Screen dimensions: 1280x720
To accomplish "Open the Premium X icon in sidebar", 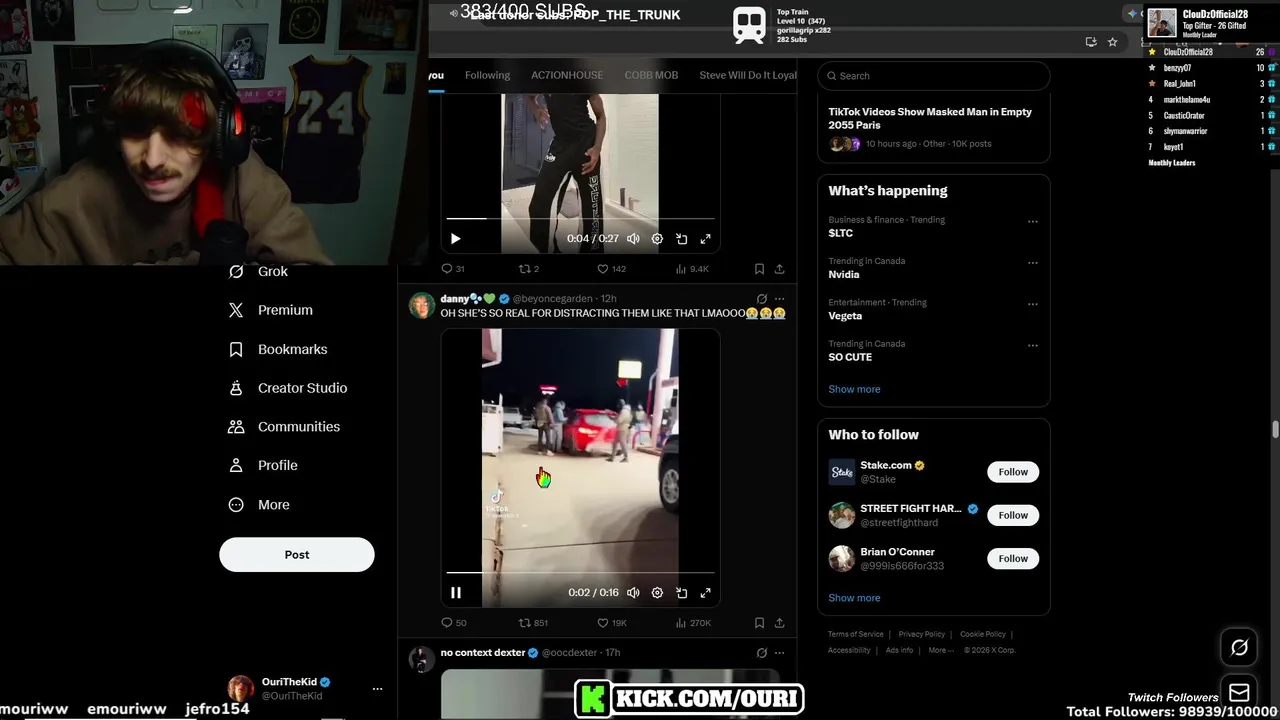I will 236,310.
